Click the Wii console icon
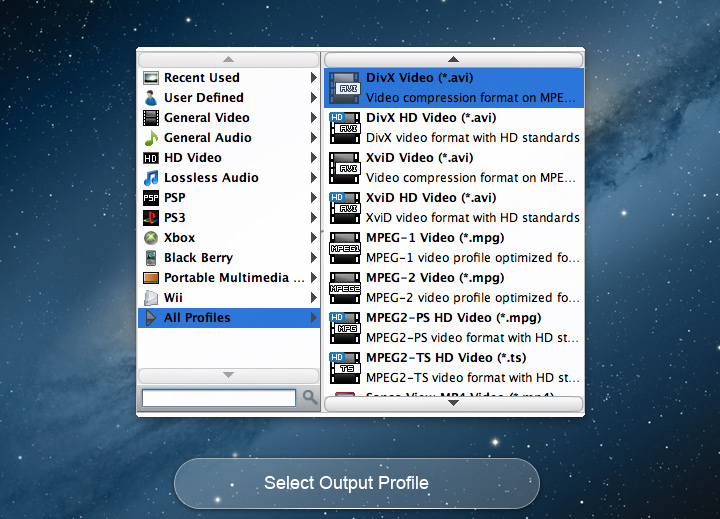The image size is (720, 519). click(x=151, y=298)
